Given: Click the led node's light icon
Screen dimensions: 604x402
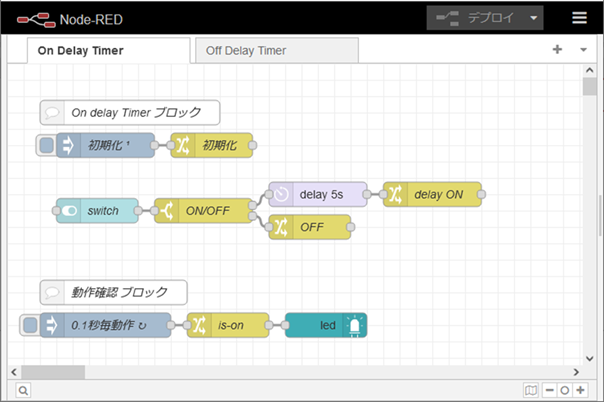Looking at the screenshot, I should [x=354, y=325].
